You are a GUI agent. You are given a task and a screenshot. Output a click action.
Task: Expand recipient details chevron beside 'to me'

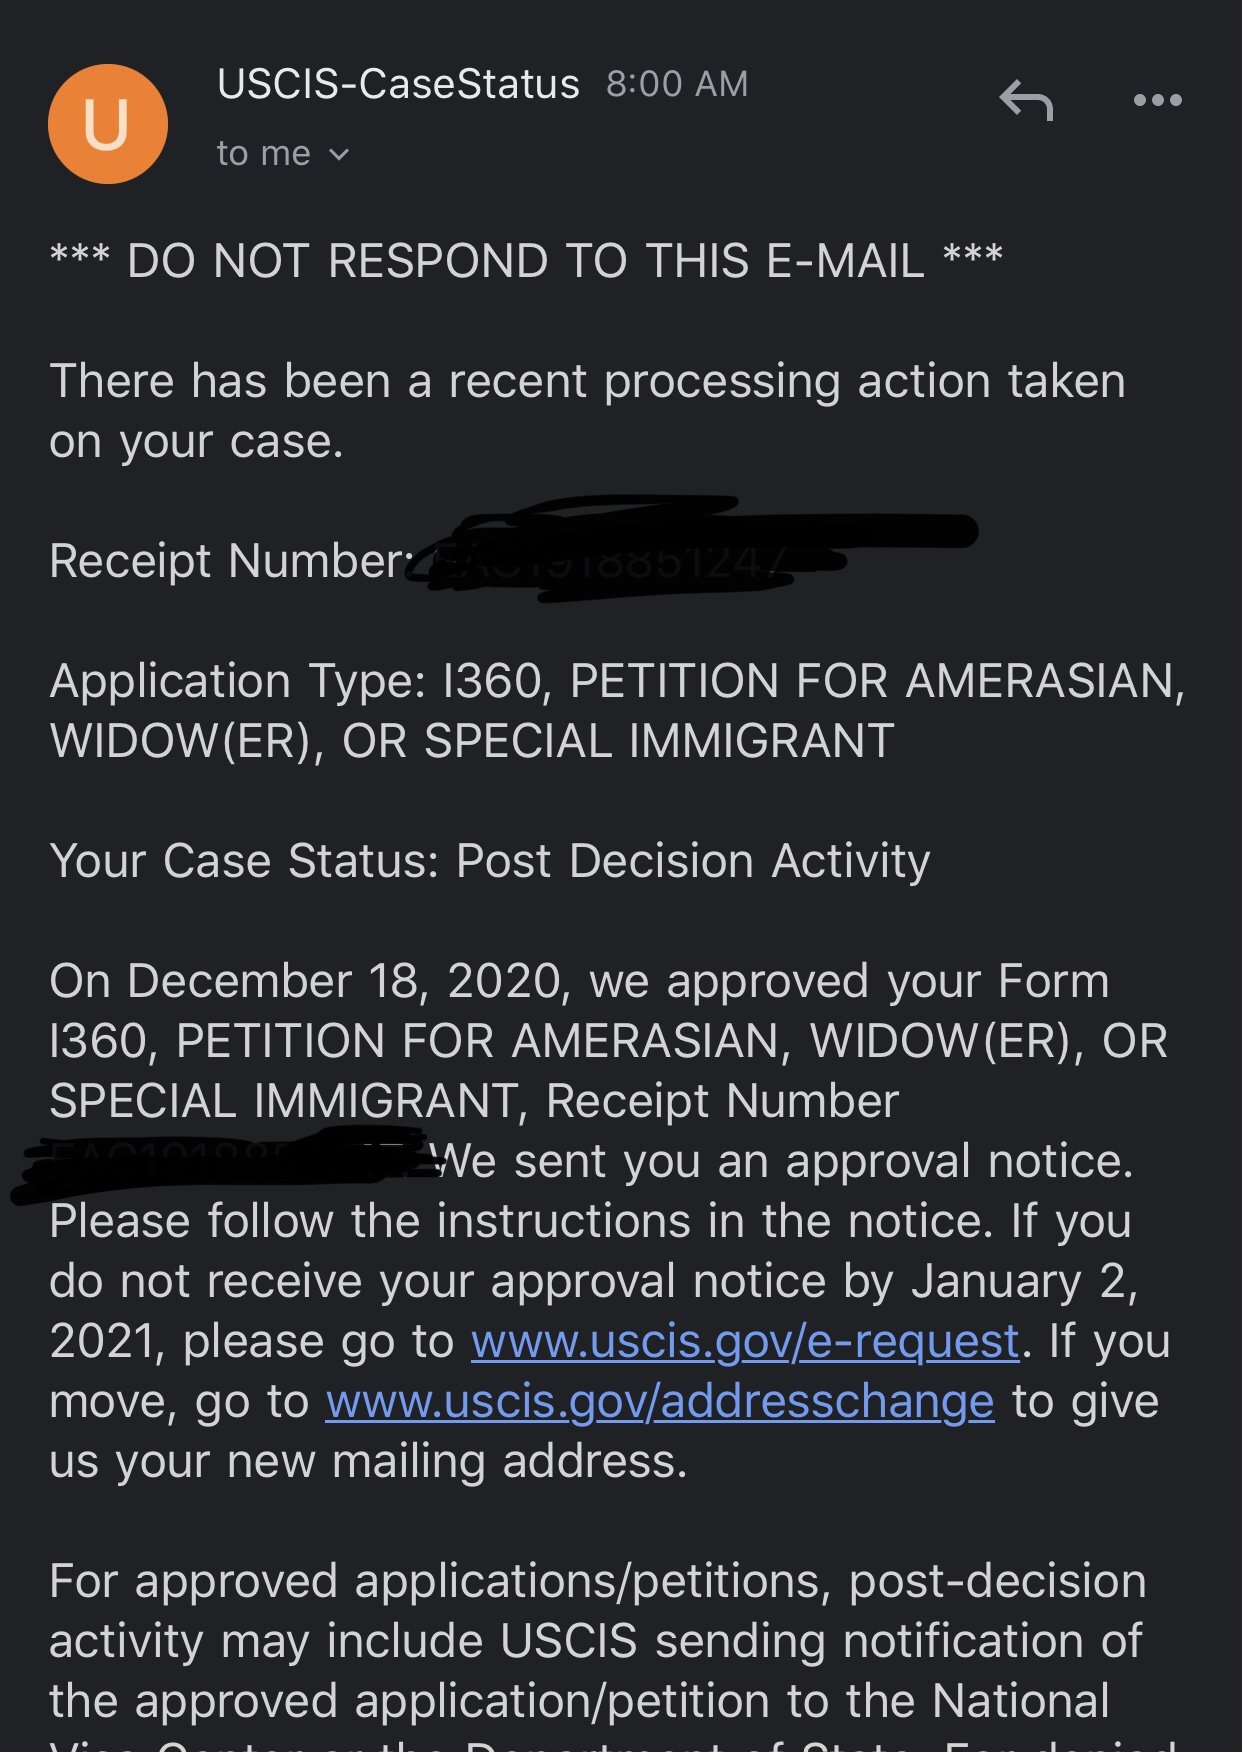coord(339,154)
